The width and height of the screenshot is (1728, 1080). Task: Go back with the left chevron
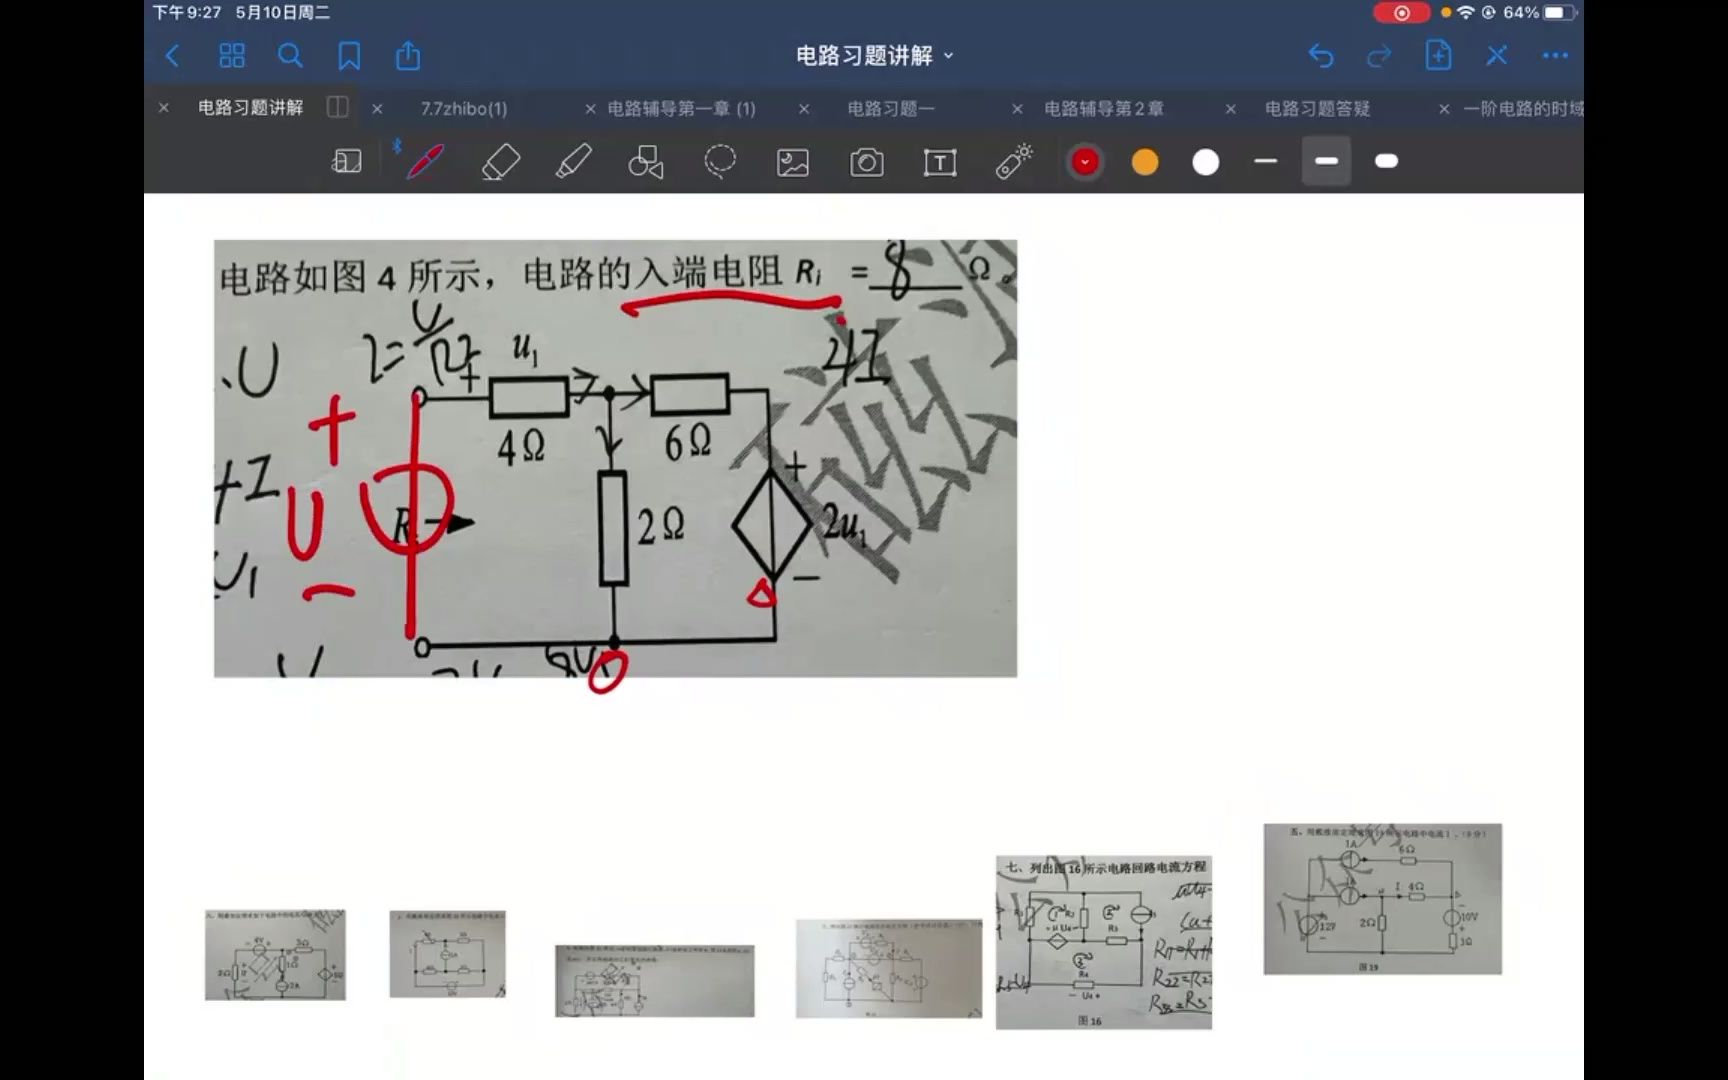[172, 56]
